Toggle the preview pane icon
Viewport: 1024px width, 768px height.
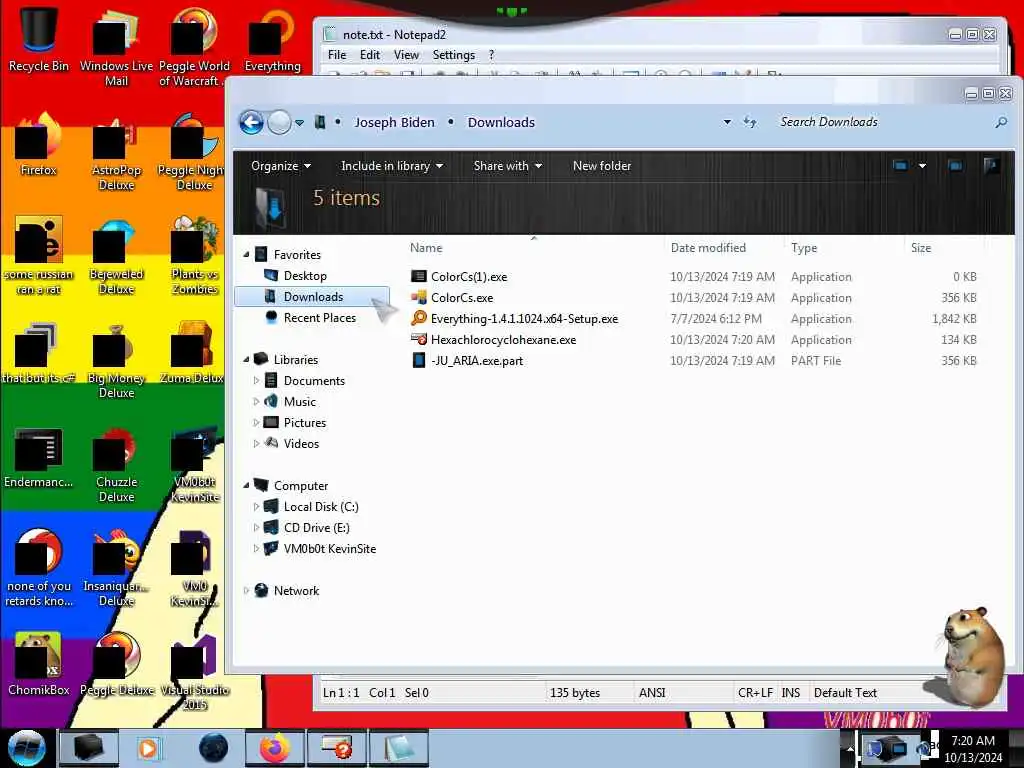coord(955,166)
